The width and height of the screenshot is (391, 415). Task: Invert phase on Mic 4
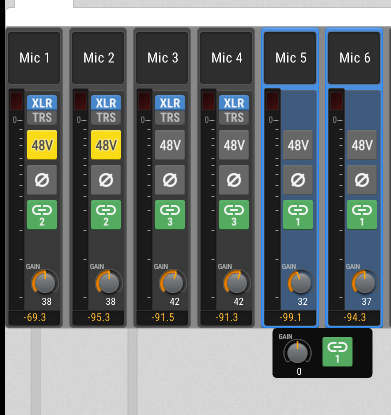point(234,180)
